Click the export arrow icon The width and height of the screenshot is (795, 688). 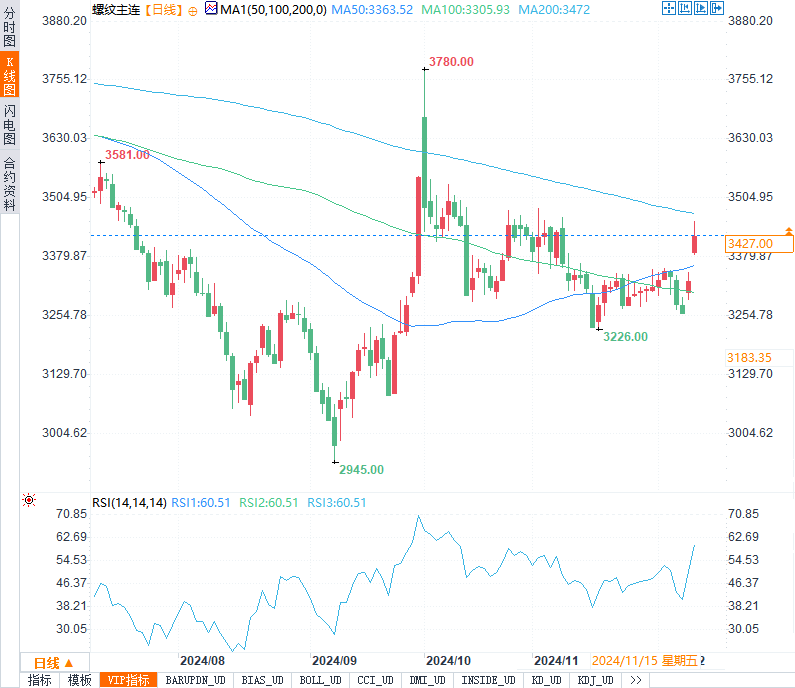click(x=717, y=8)
